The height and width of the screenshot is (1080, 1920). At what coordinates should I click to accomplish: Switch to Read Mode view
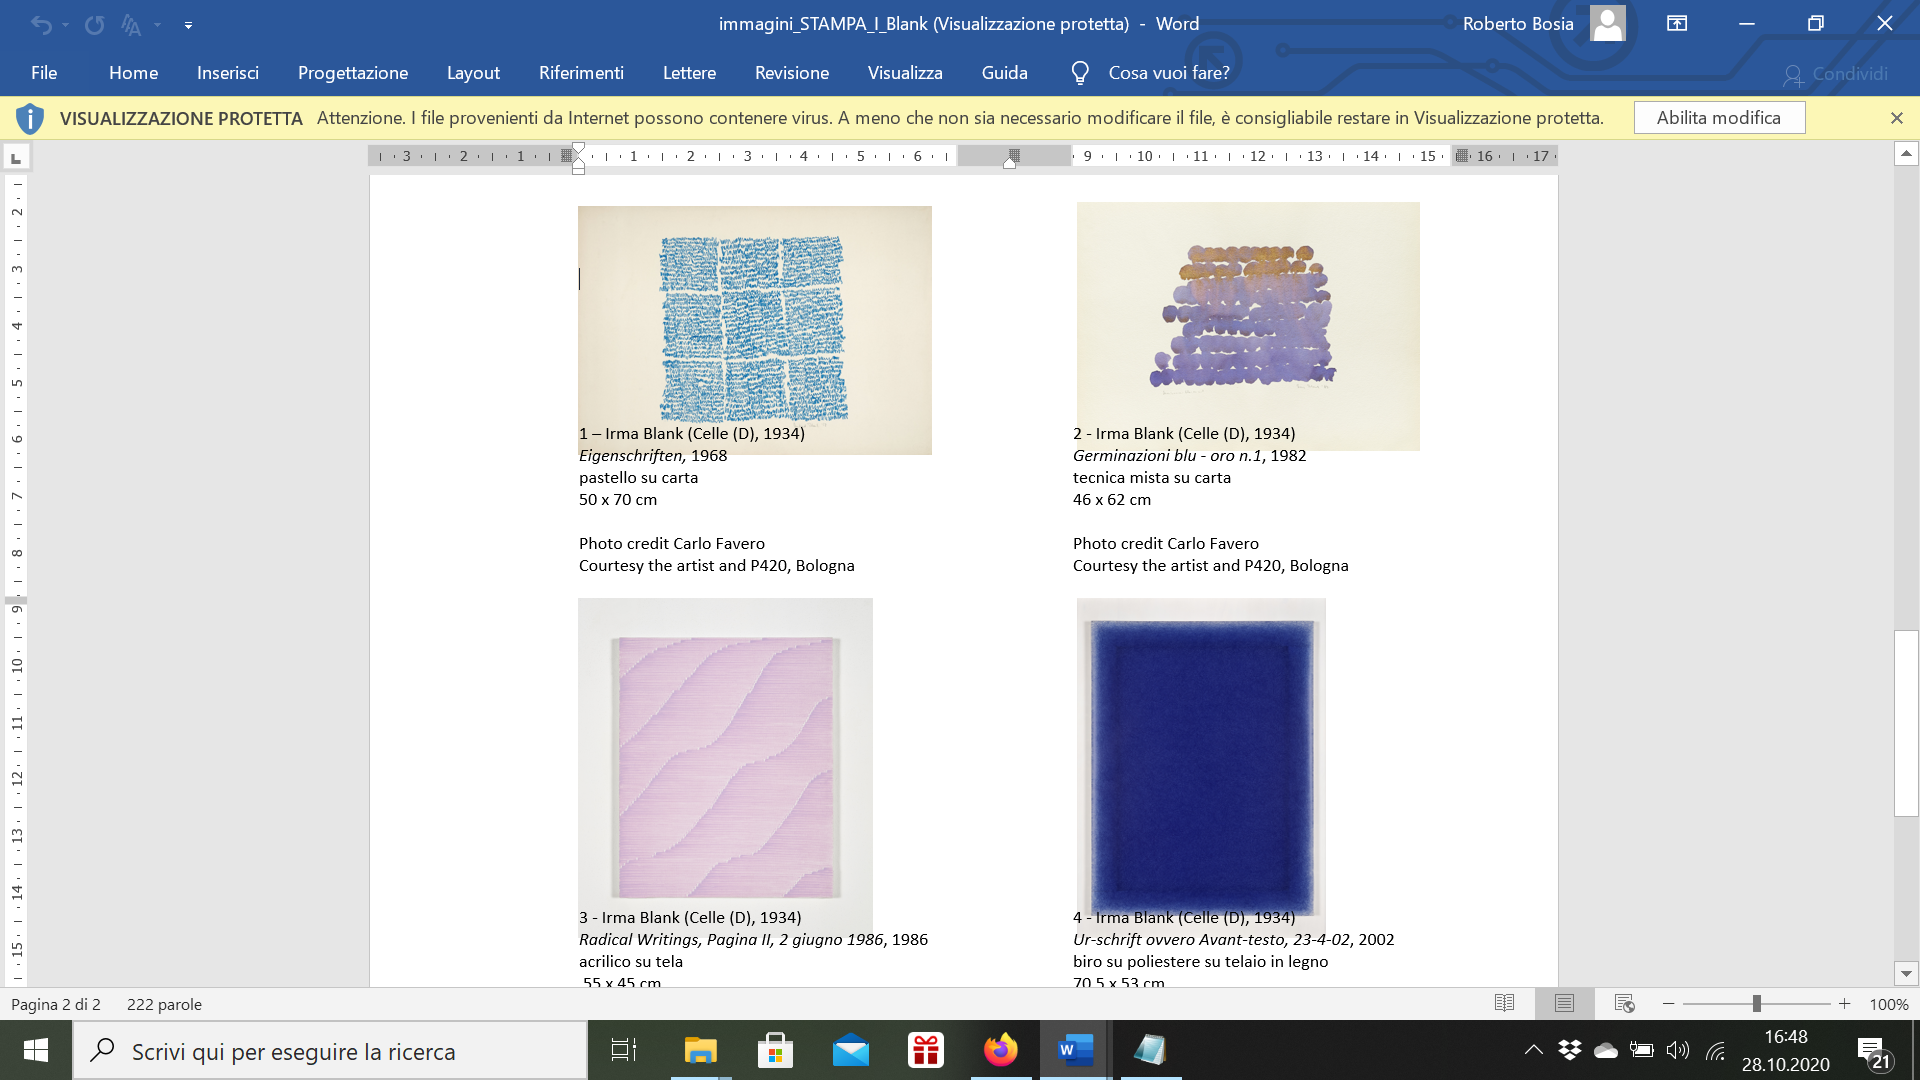point(1504,1003)
